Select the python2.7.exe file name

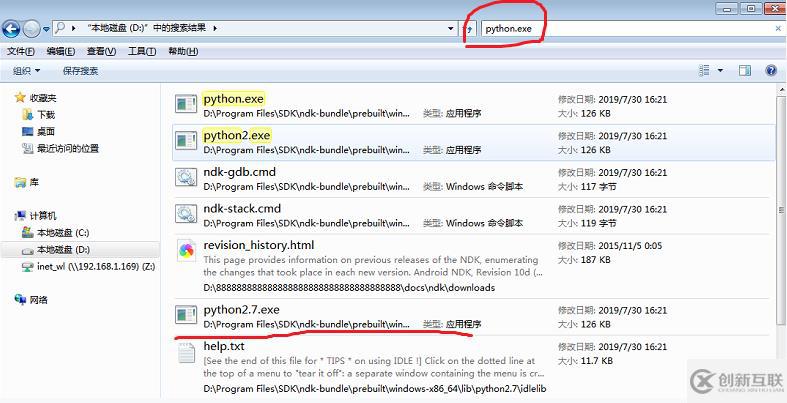point(241,310)
